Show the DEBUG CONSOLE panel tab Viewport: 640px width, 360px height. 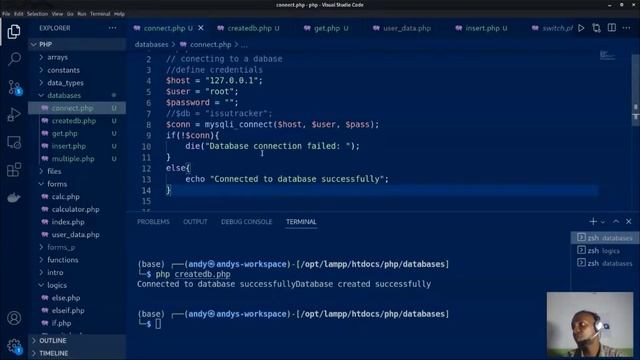pyautogui.click(x=247, y=222)
